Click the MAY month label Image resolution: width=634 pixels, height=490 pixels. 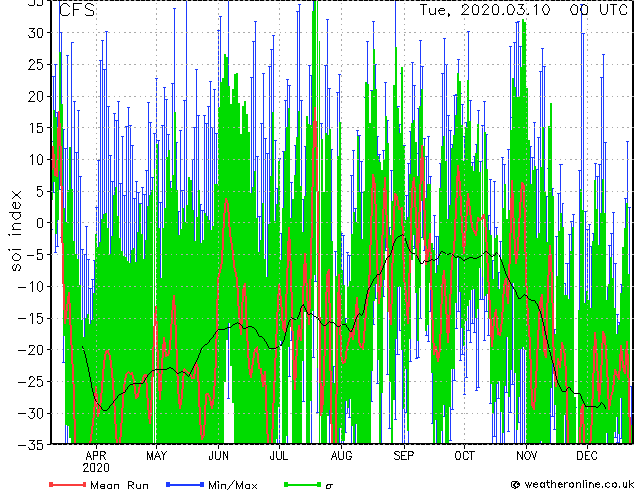click(x=156, y=456)
